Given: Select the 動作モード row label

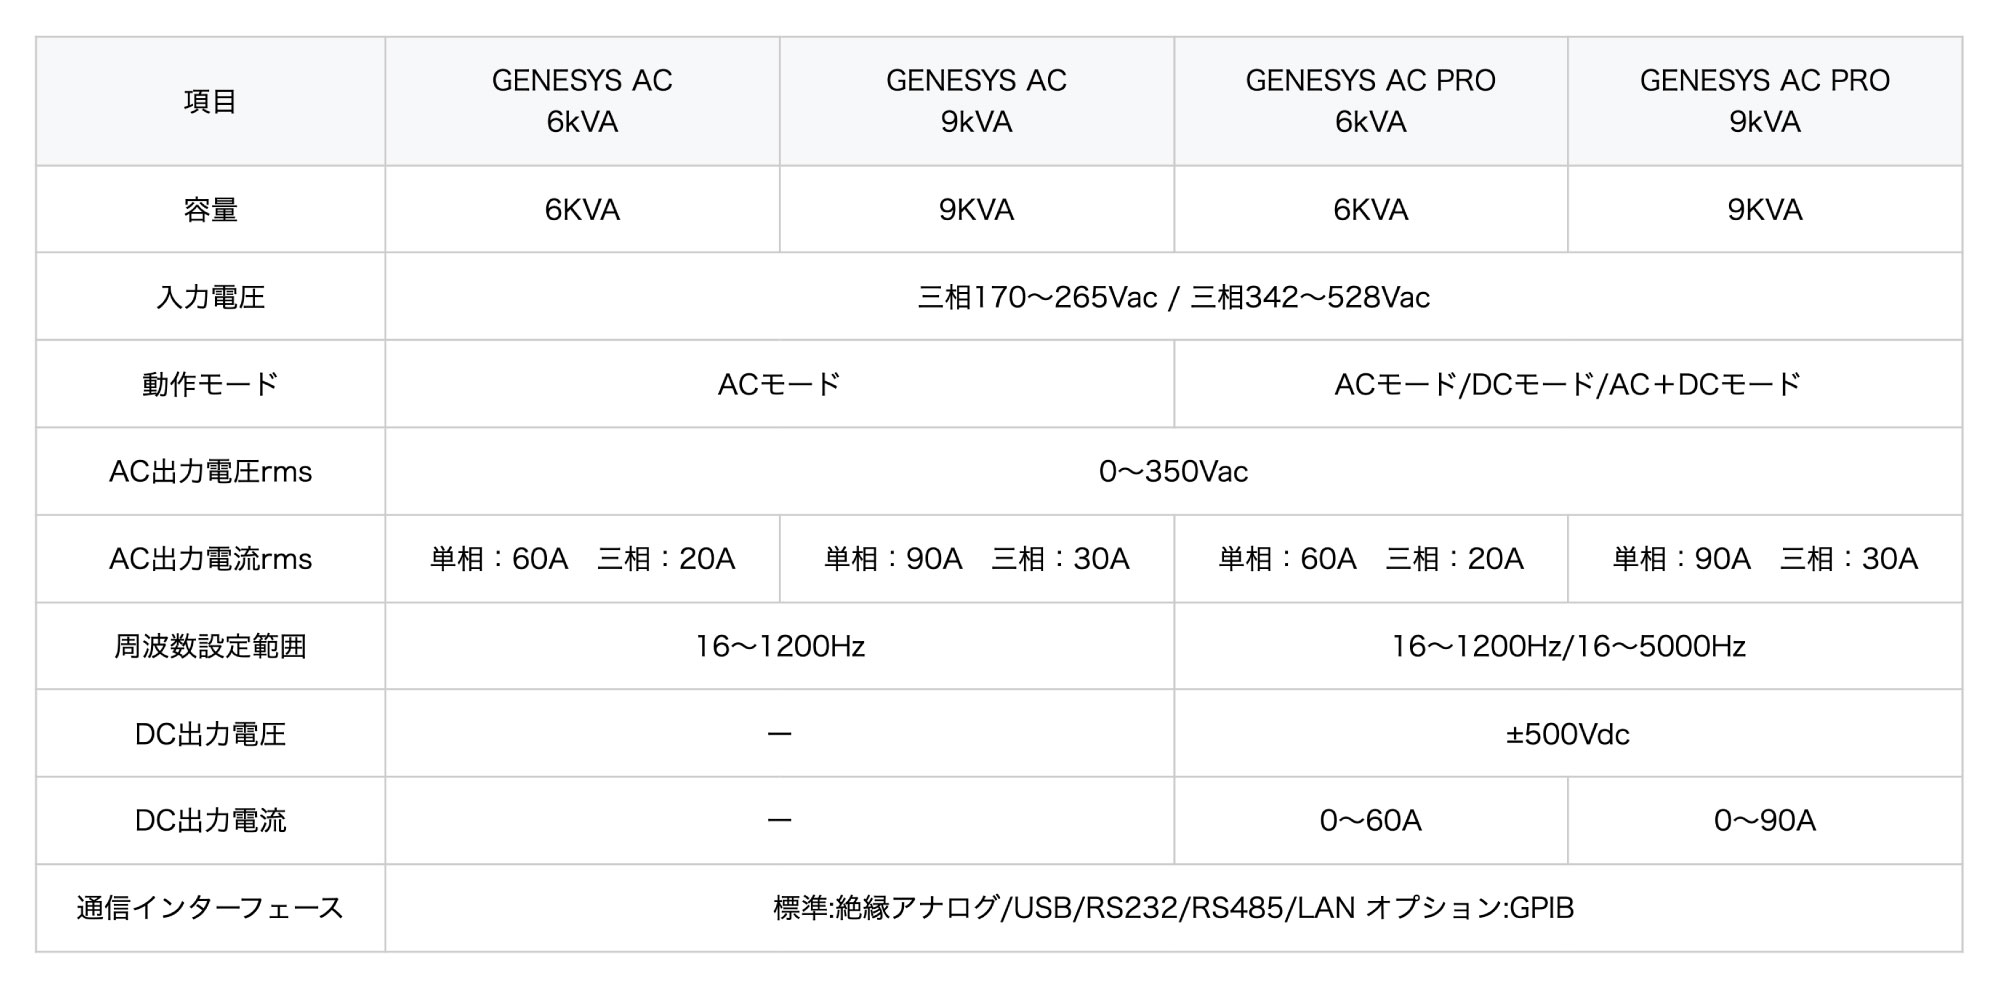Looking at the screenshot, I should [x=210, y=384].
